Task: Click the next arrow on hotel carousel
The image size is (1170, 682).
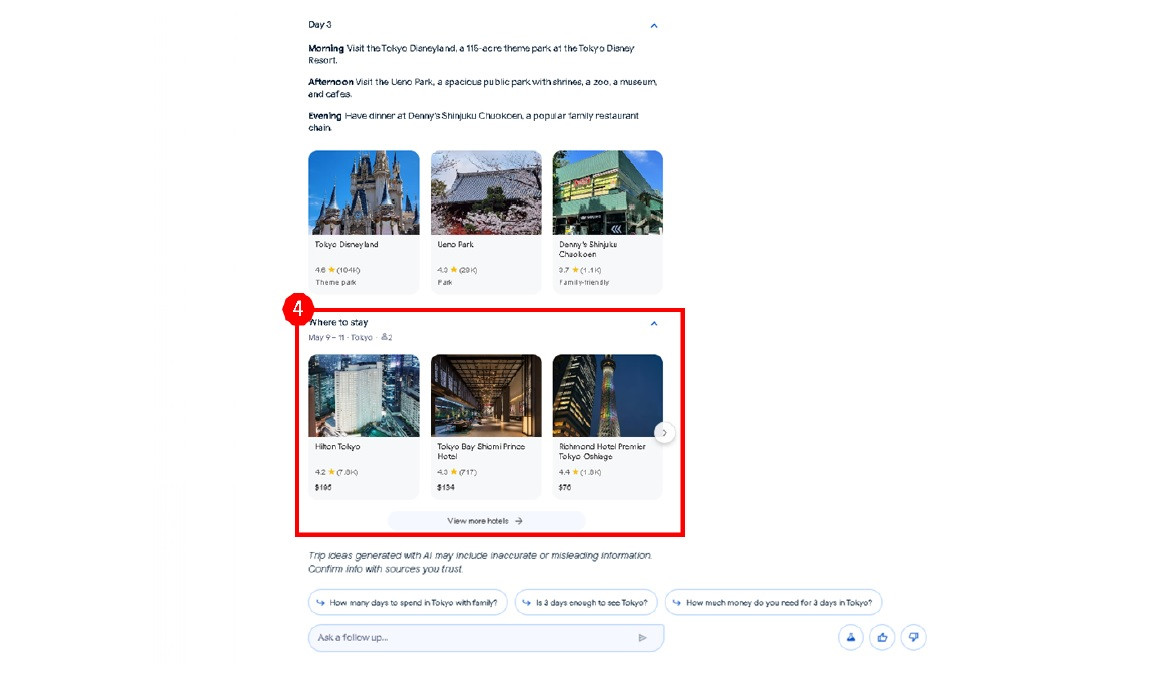Action: pos(664,433)
